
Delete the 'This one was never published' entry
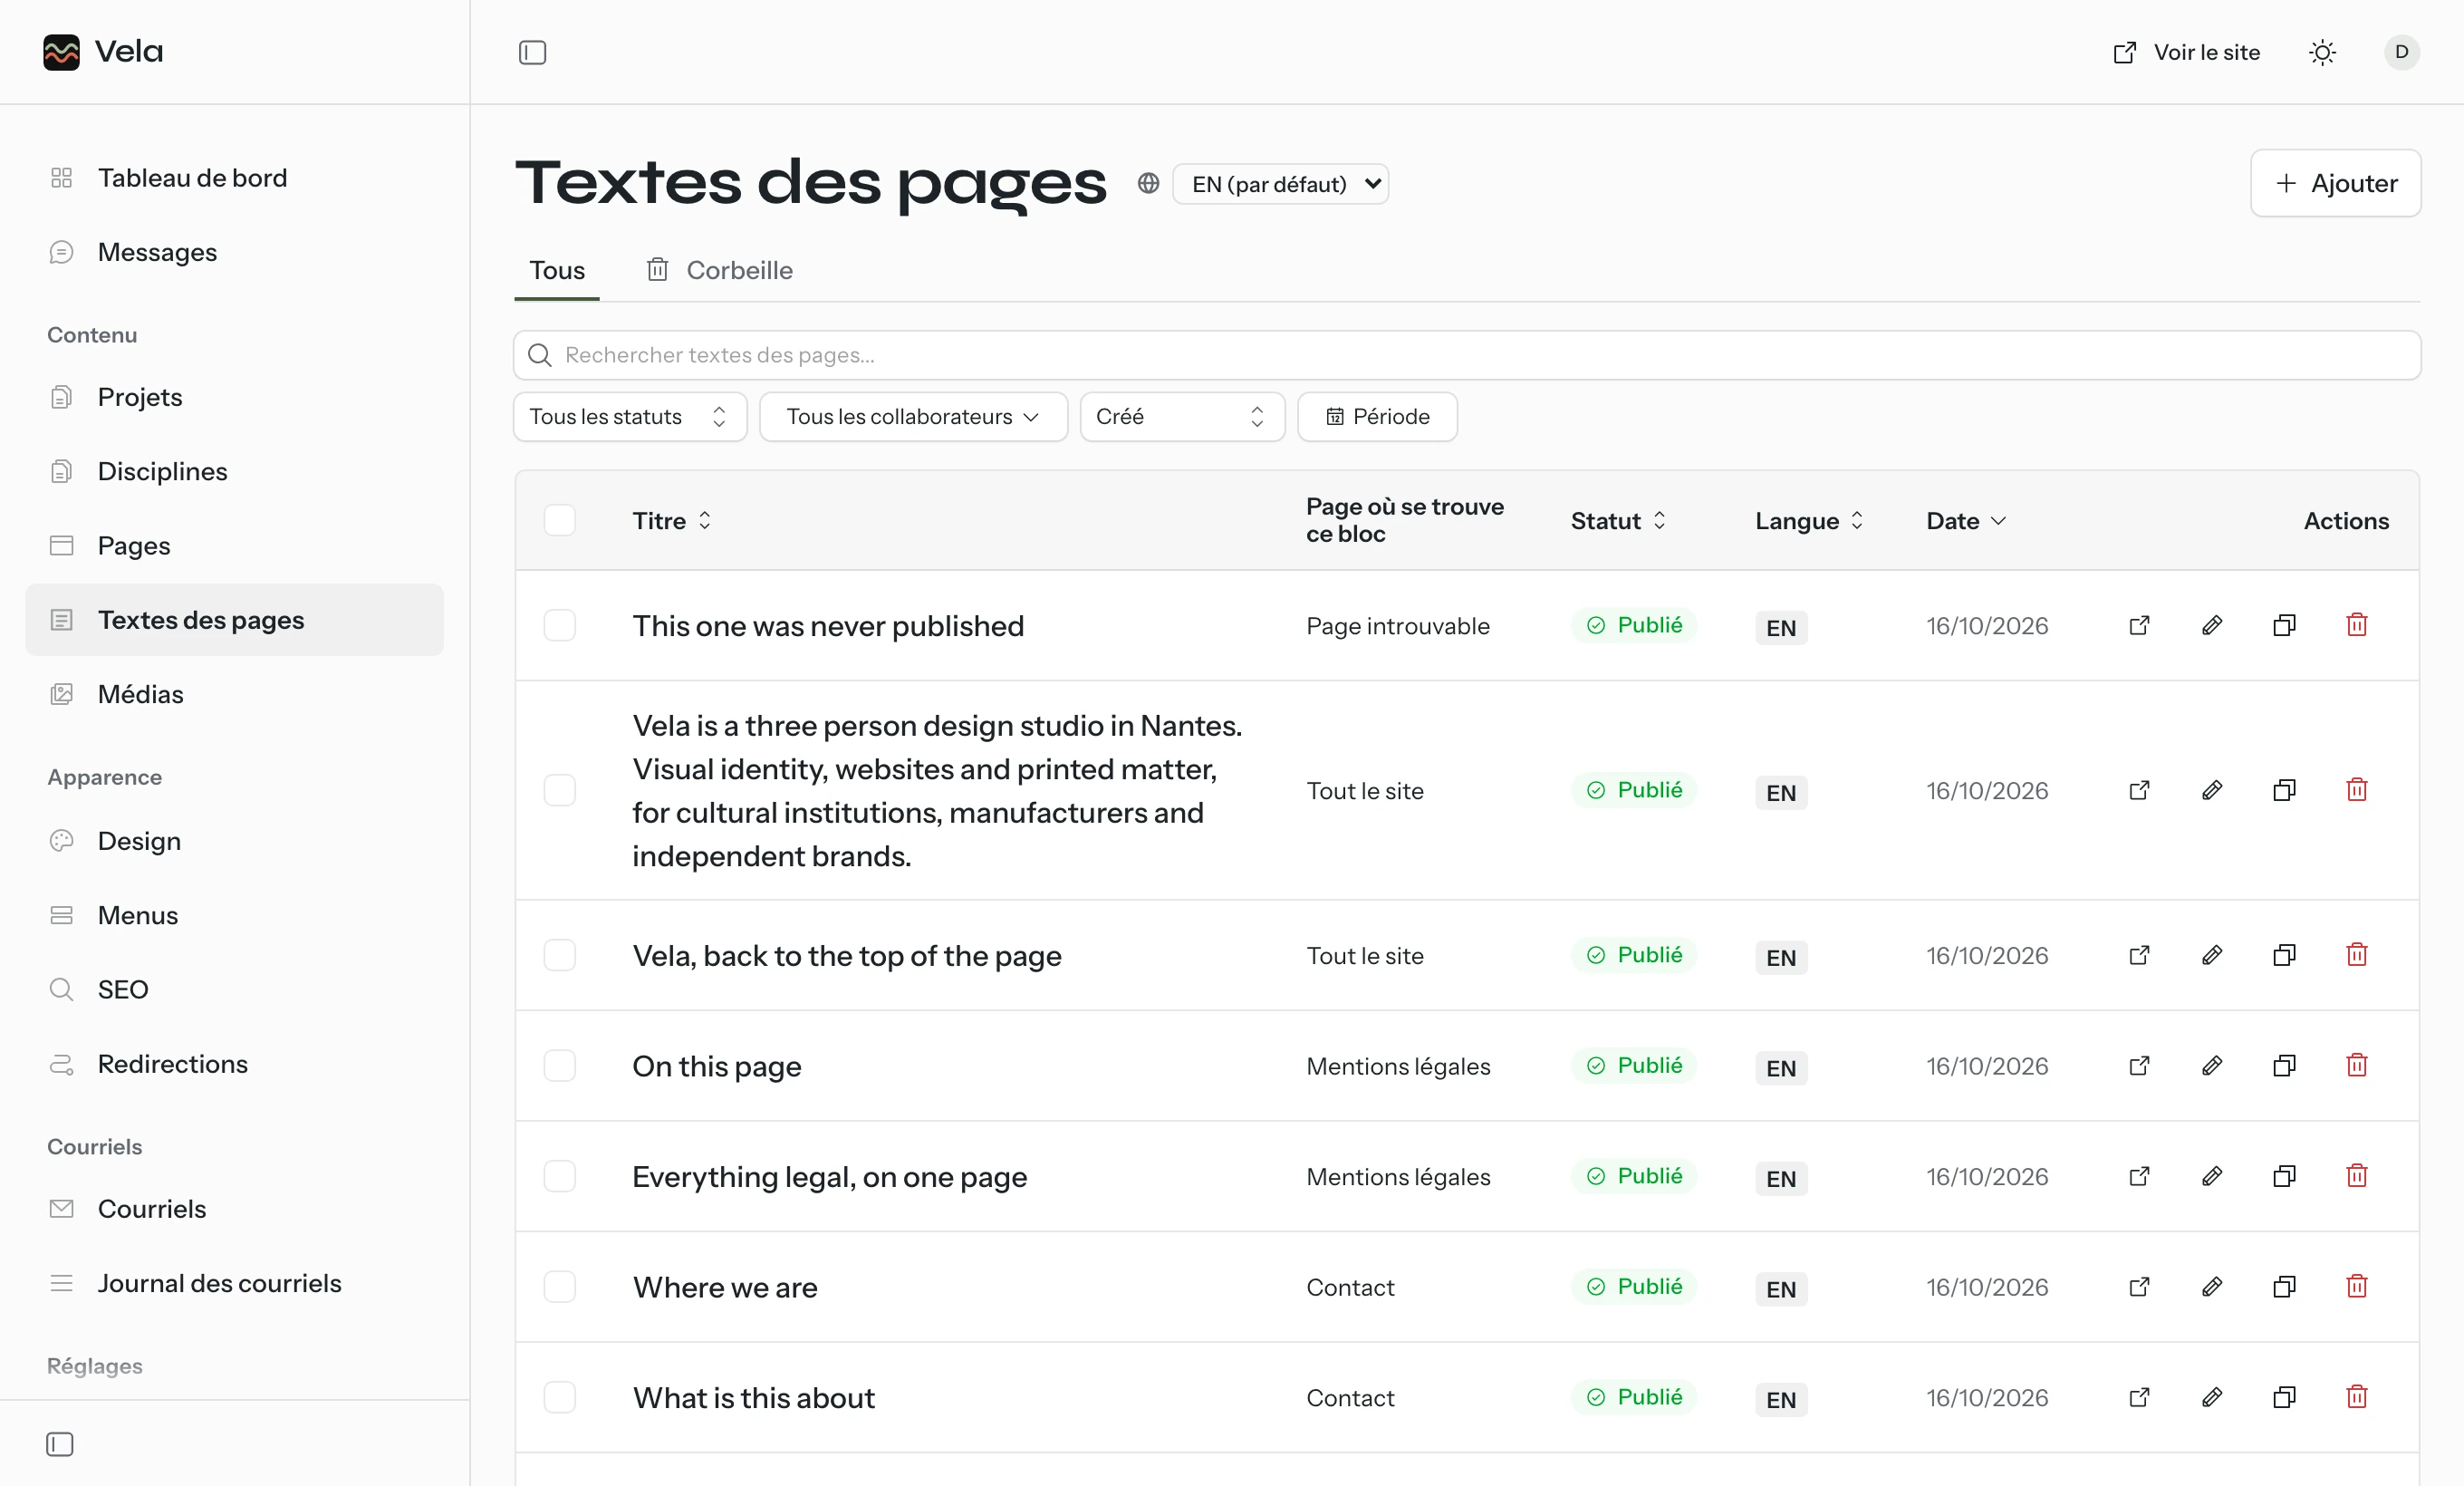(x=2357, y=625)
